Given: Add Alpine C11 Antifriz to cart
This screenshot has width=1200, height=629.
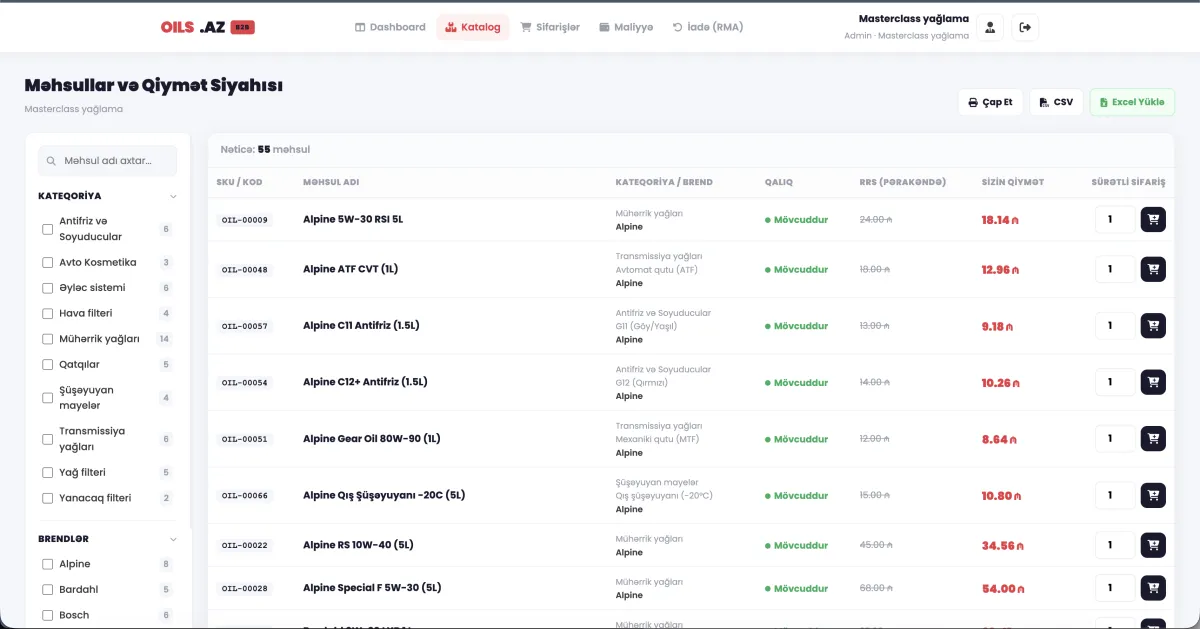Looking at the screenshot, I should pyautogui.click(x=1153, y=326).
